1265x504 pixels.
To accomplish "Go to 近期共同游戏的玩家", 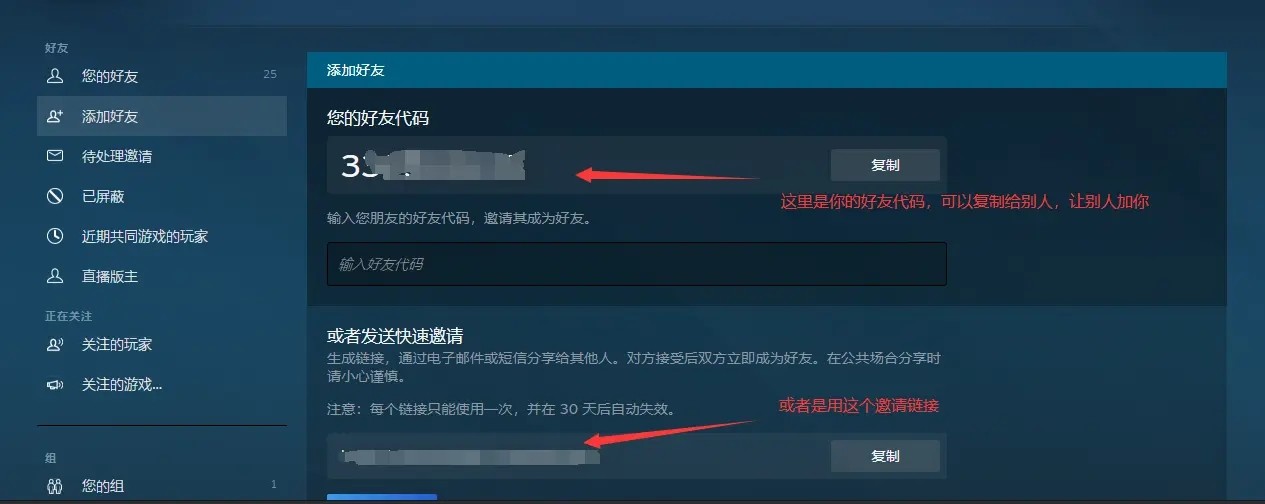I will (x=162, y=236).
